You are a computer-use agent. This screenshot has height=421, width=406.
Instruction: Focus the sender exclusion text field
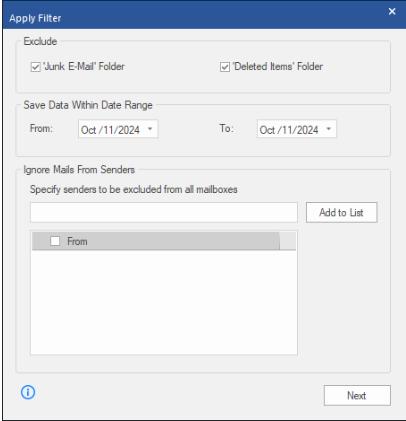pos(164,212)
